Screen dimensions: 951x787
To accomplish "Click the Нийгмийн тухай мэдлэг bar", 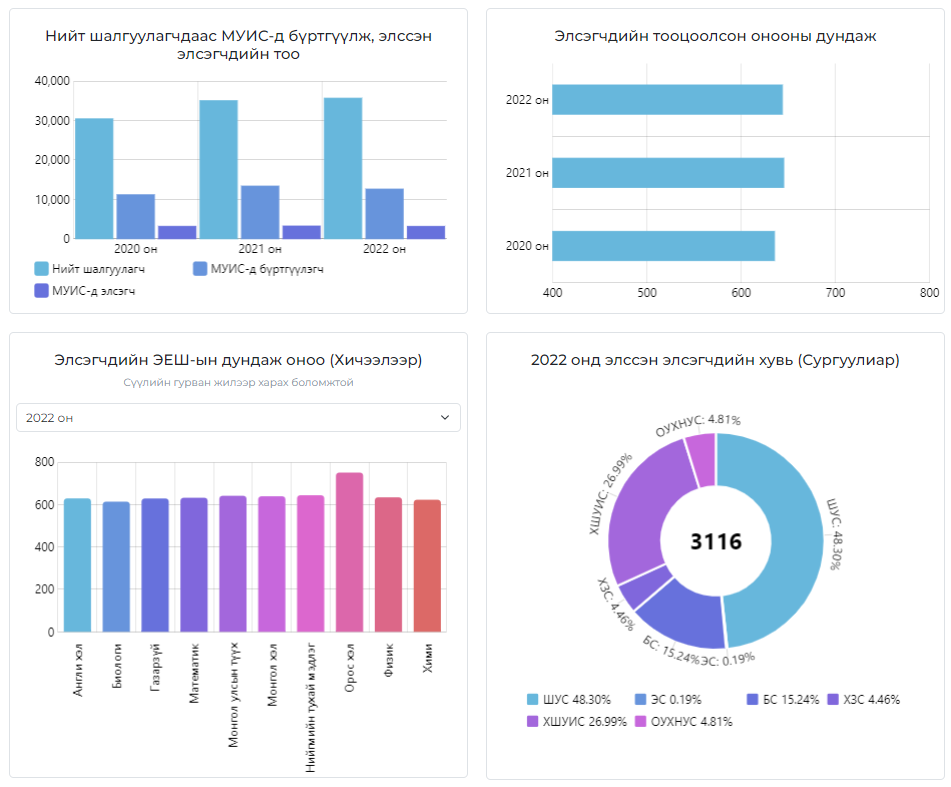I will pos(311,564).
